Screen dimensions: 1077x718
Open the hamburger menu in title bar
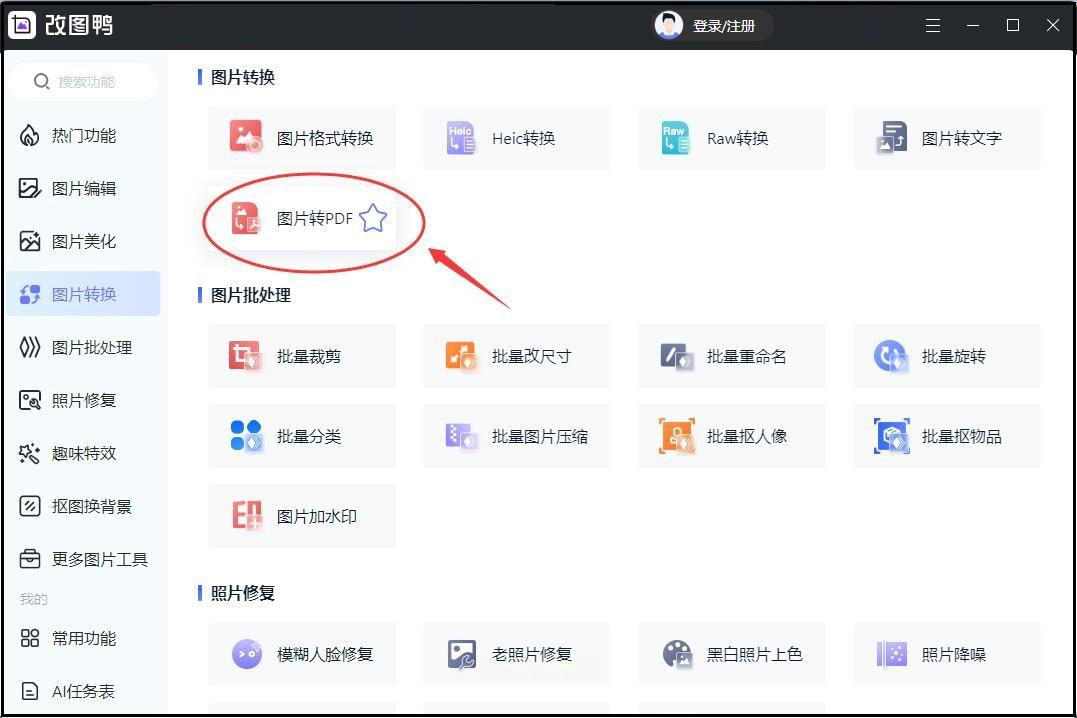click(x=933, y=25)
